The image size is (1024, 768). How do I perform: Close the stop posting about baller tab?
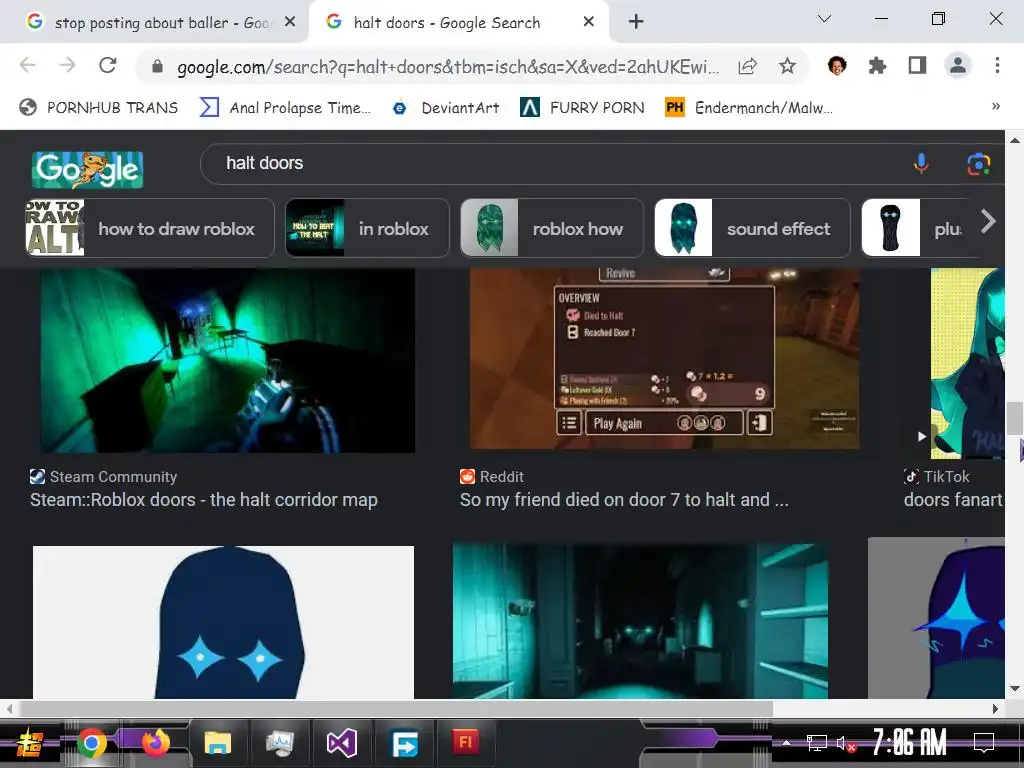tap(290, 22)
